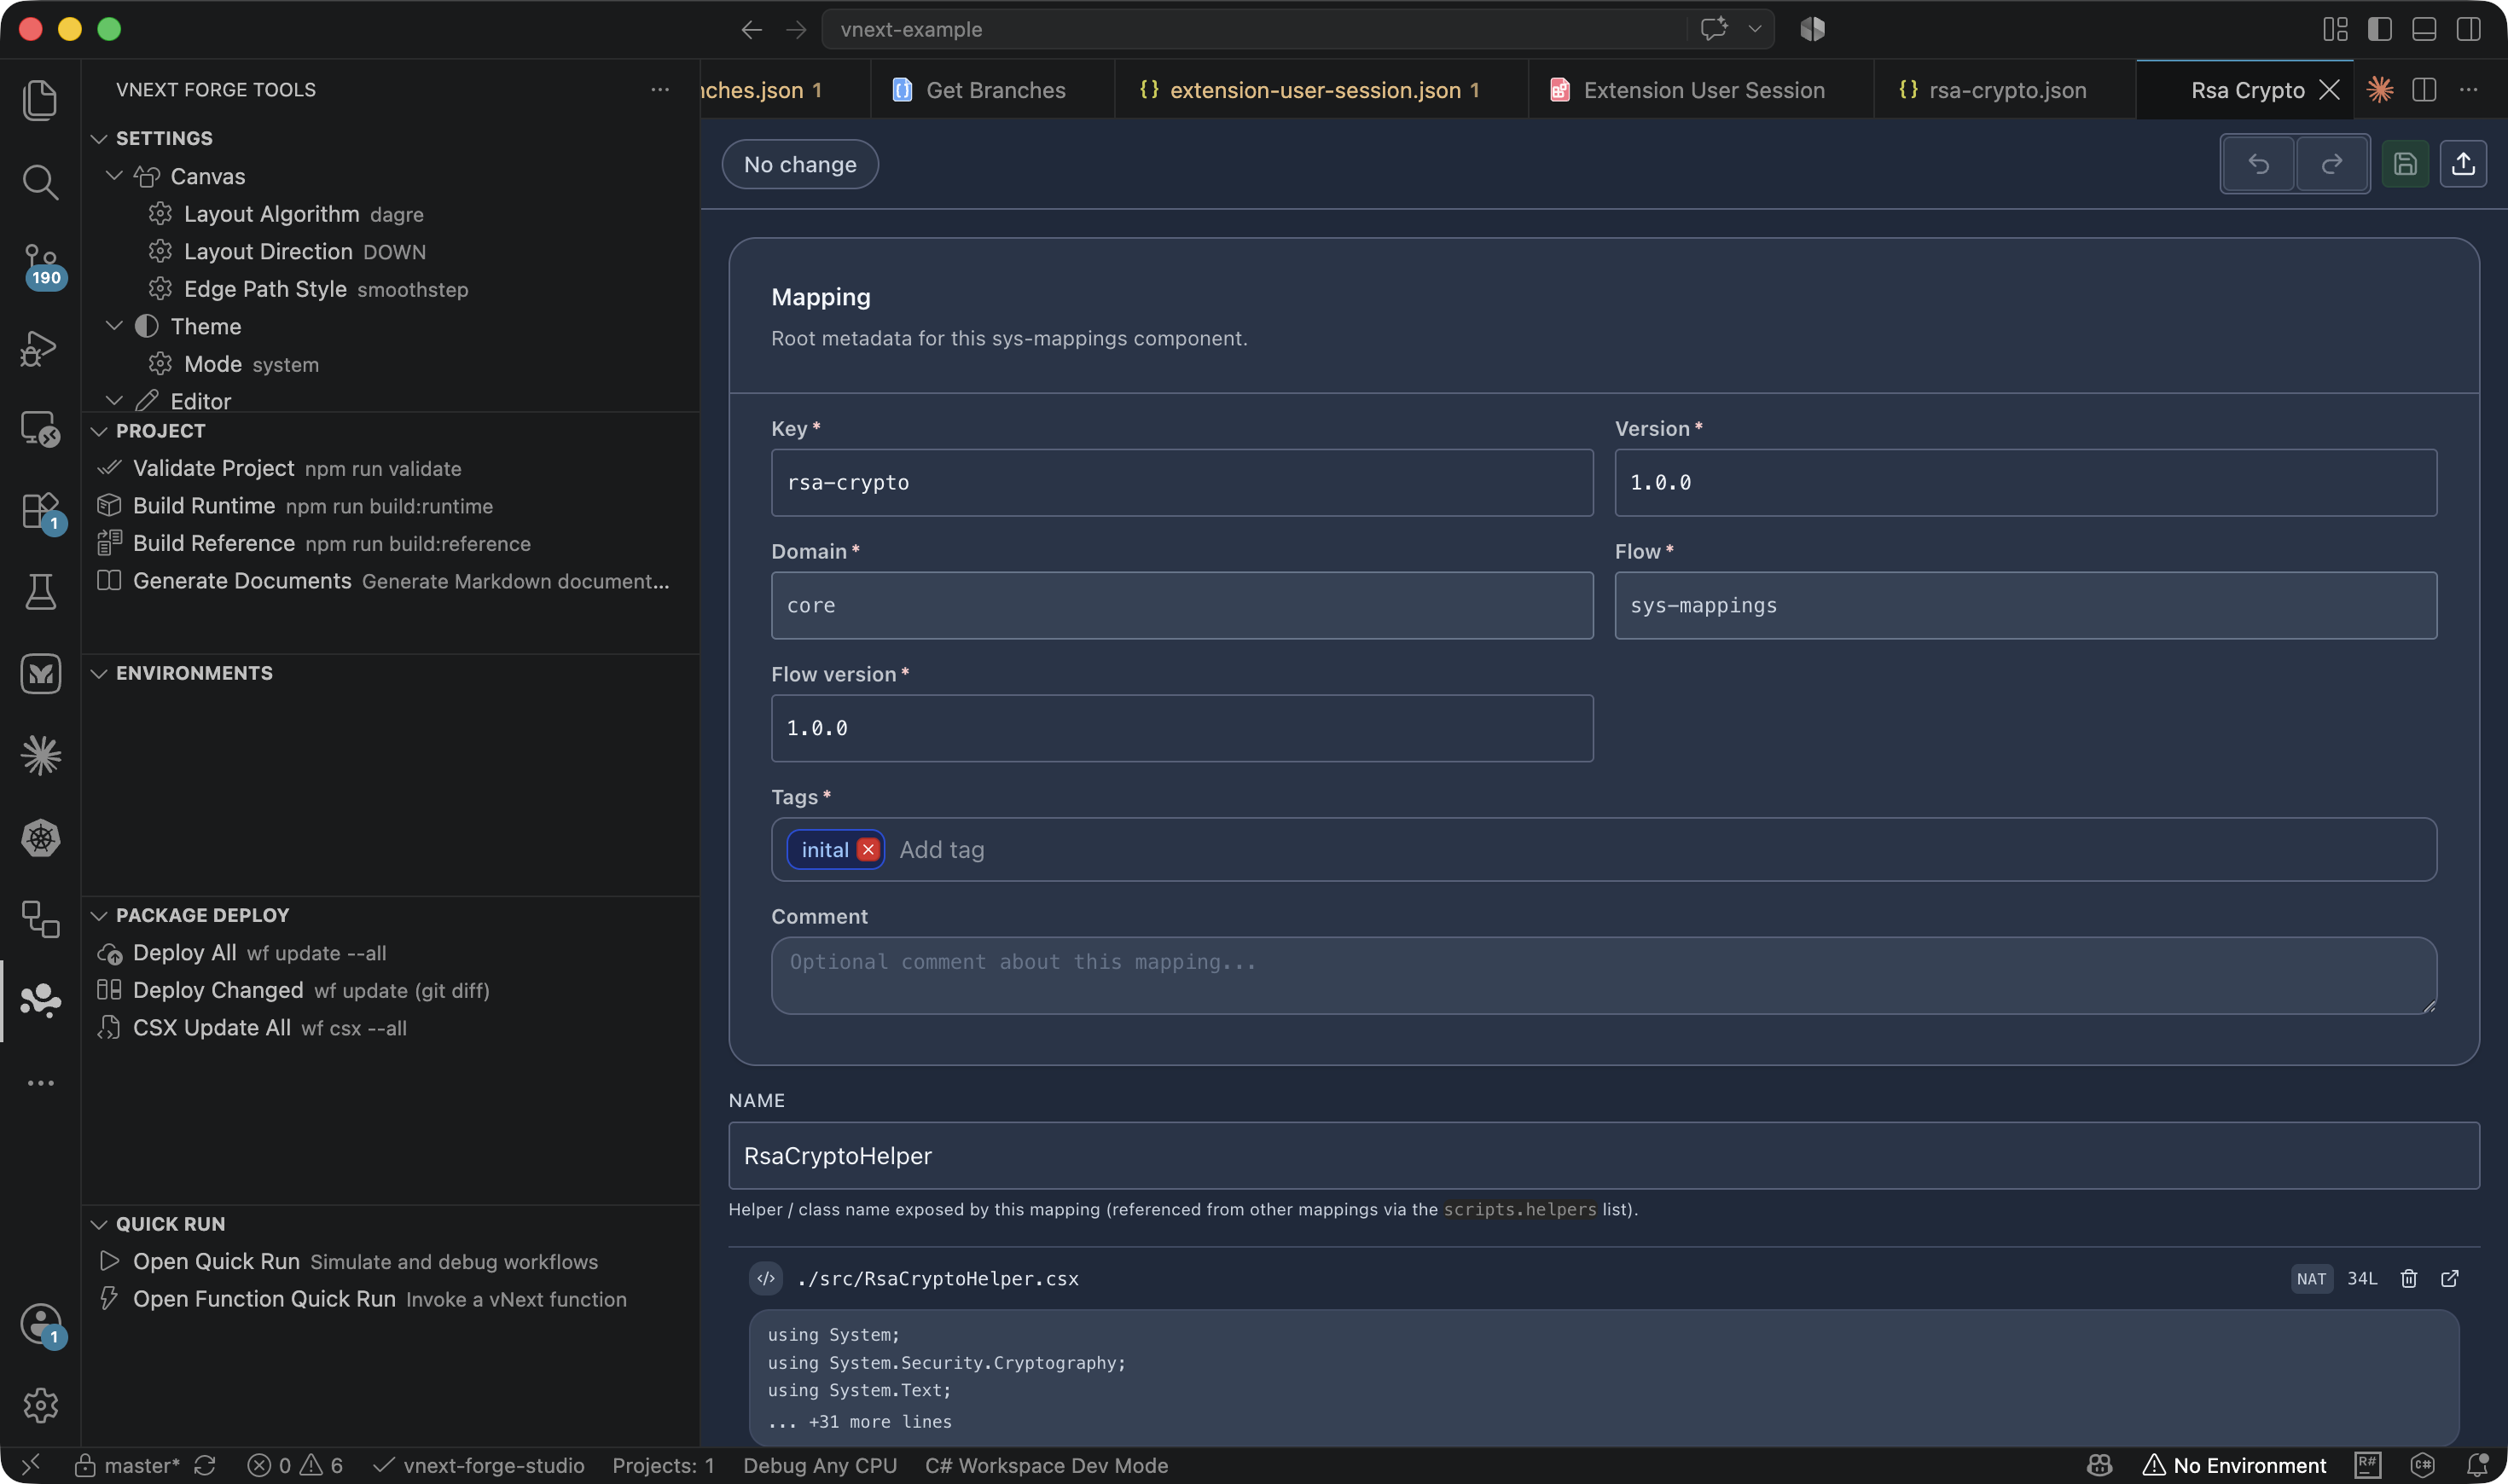Image resolution: width=2508 pixels, height=1484 pixels.
Task: Collapse the QUICK RUN section
Action: [x=99, y=1224]
